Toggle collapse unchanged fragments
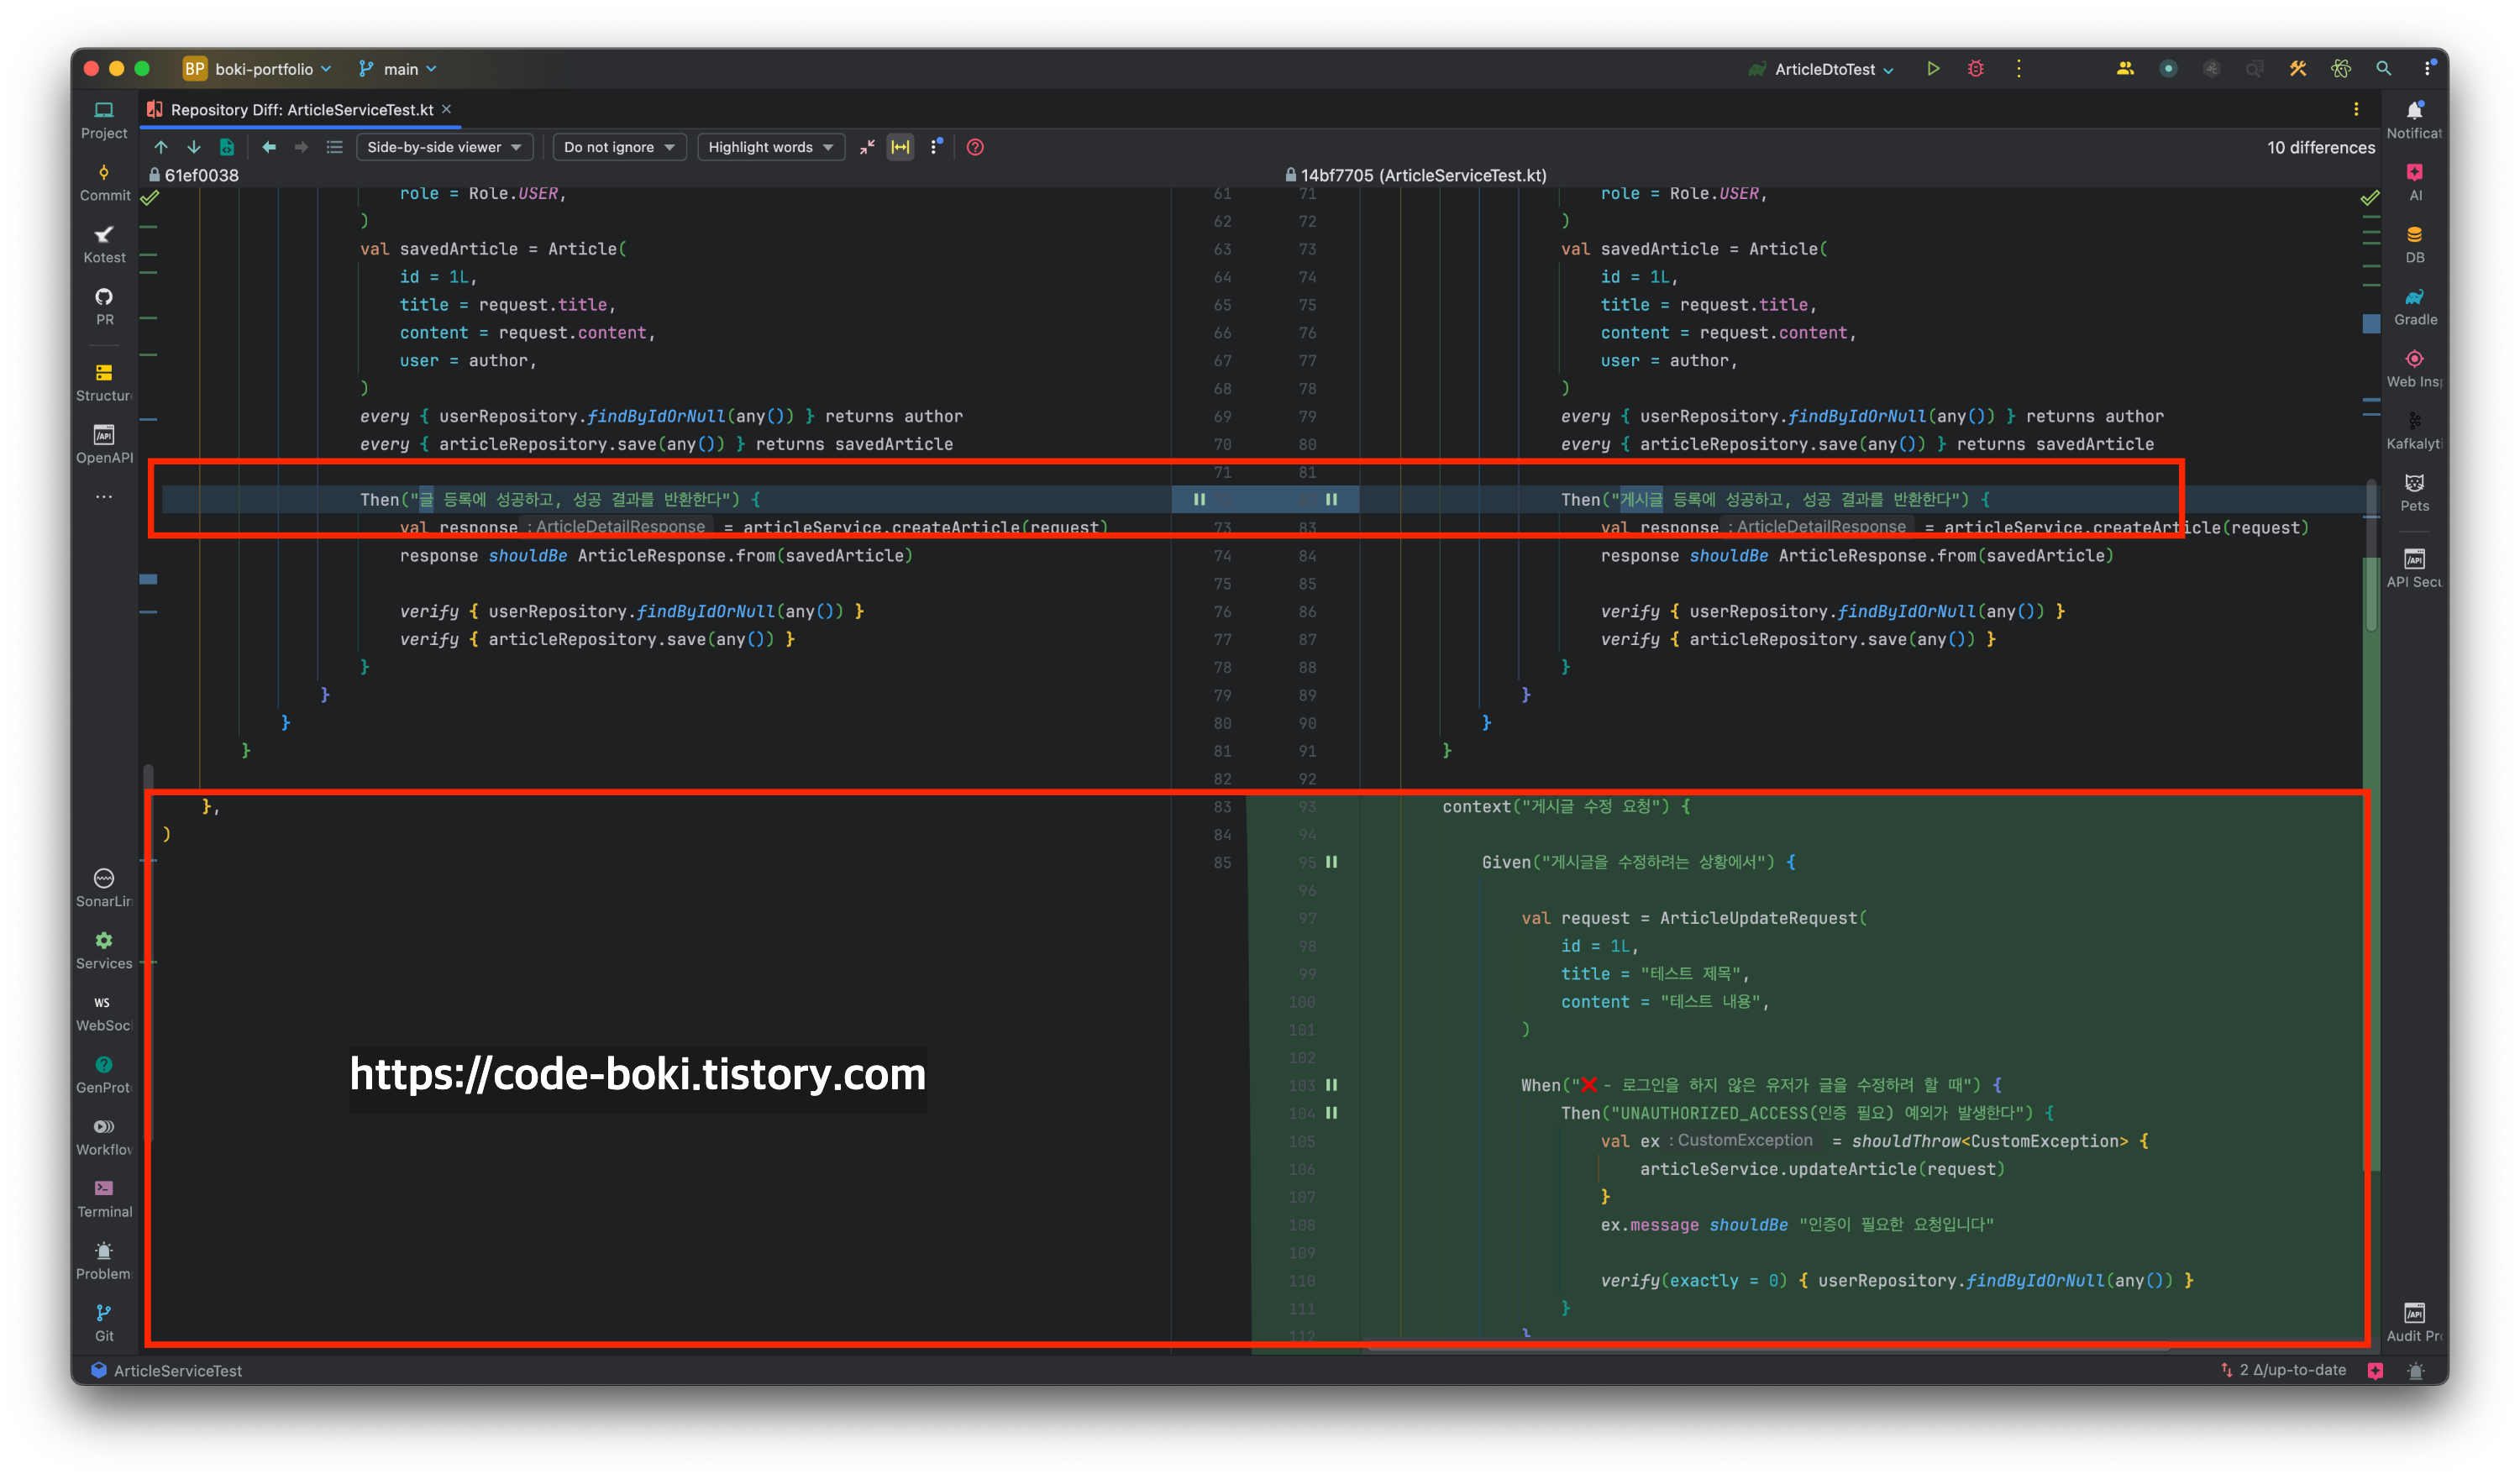 (867, 147)
